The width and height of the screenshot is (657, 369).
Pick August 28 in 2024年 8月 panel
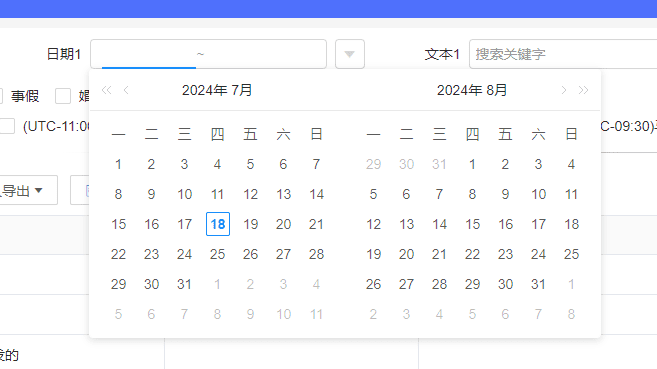pos(439,284)
